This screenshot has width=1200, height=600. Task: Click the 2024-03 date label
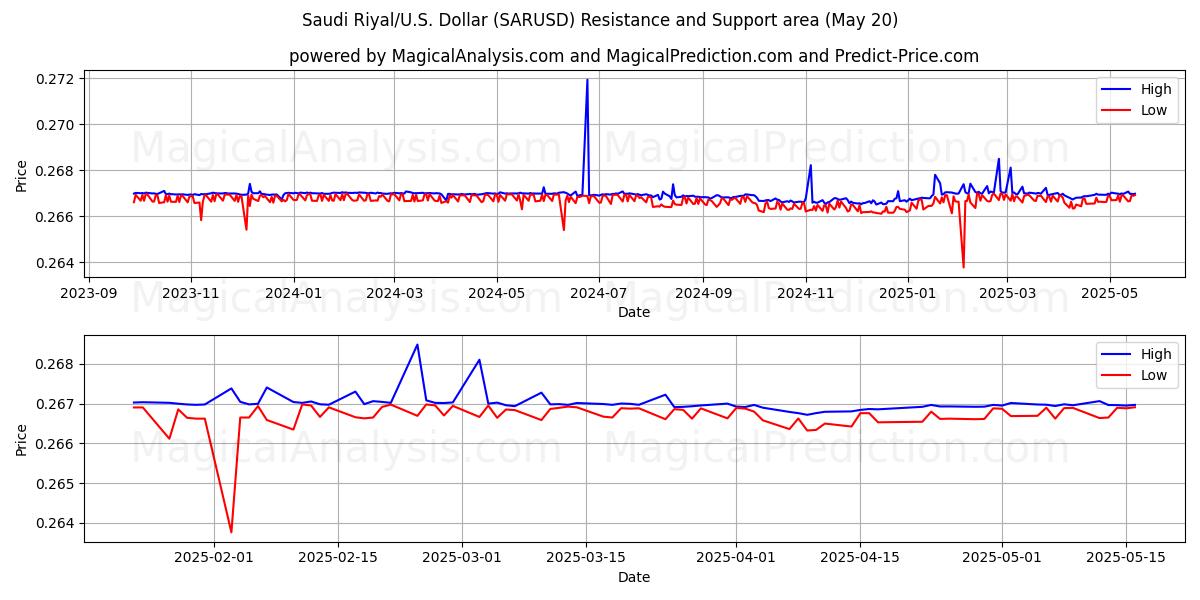[393, 293]
